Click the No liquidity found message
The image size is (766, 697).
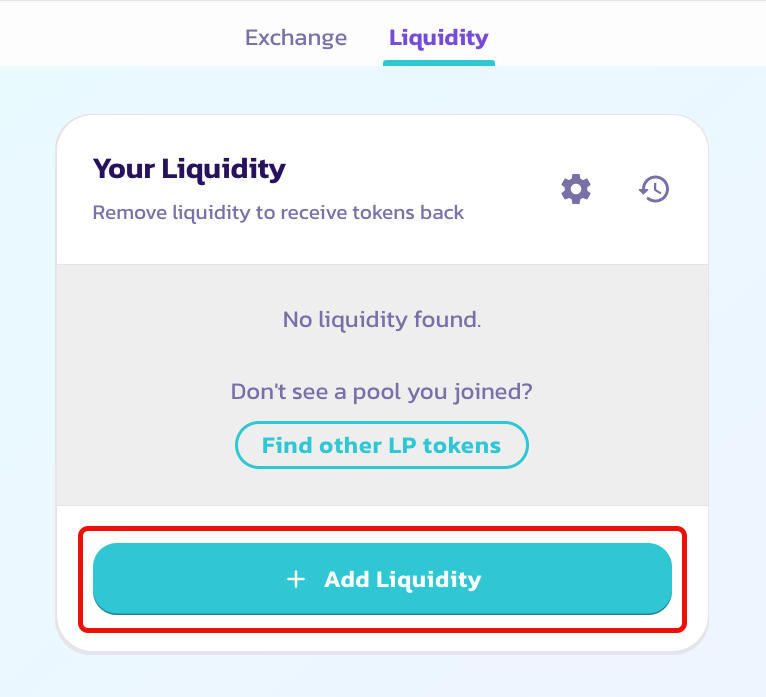click(382, 320)
